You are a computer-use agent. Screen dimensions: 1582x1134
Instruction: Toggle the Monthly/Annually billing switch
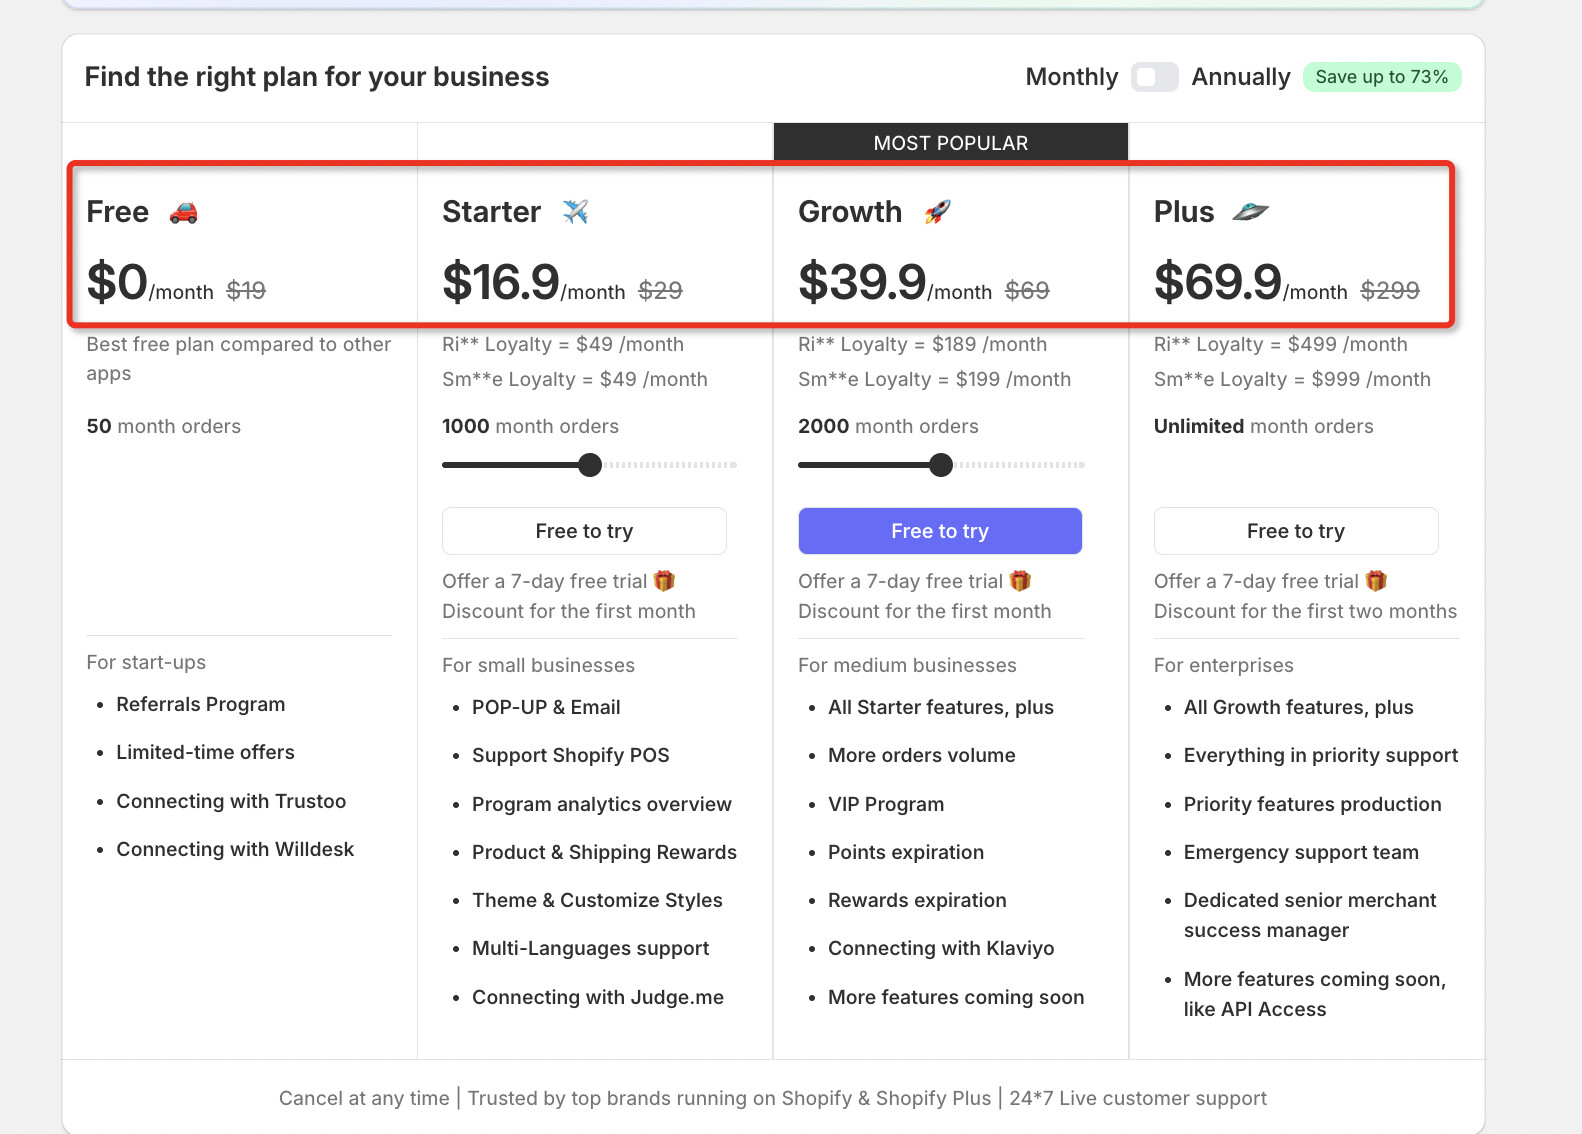(x=1155, y=77)
